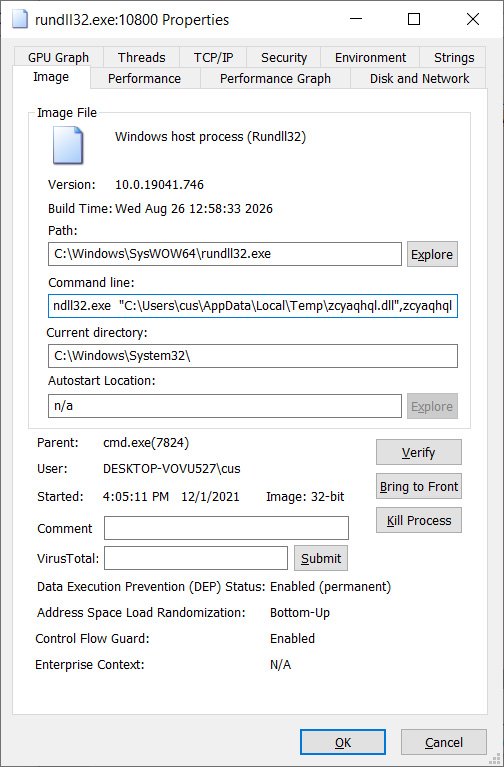Click the rundll32 file icon in Image File
Screen dimensions: 504x767
coord(68,145)
